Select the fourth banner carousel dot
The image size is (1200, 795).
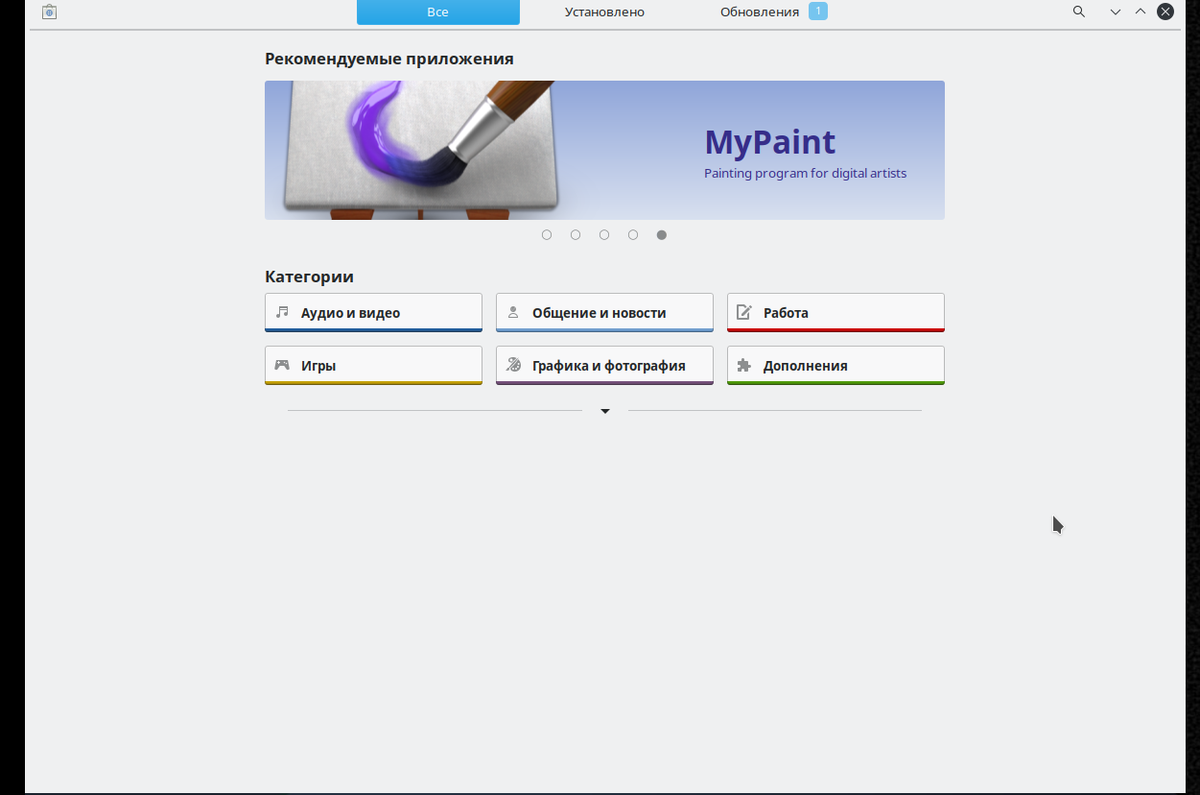(633, 235)
